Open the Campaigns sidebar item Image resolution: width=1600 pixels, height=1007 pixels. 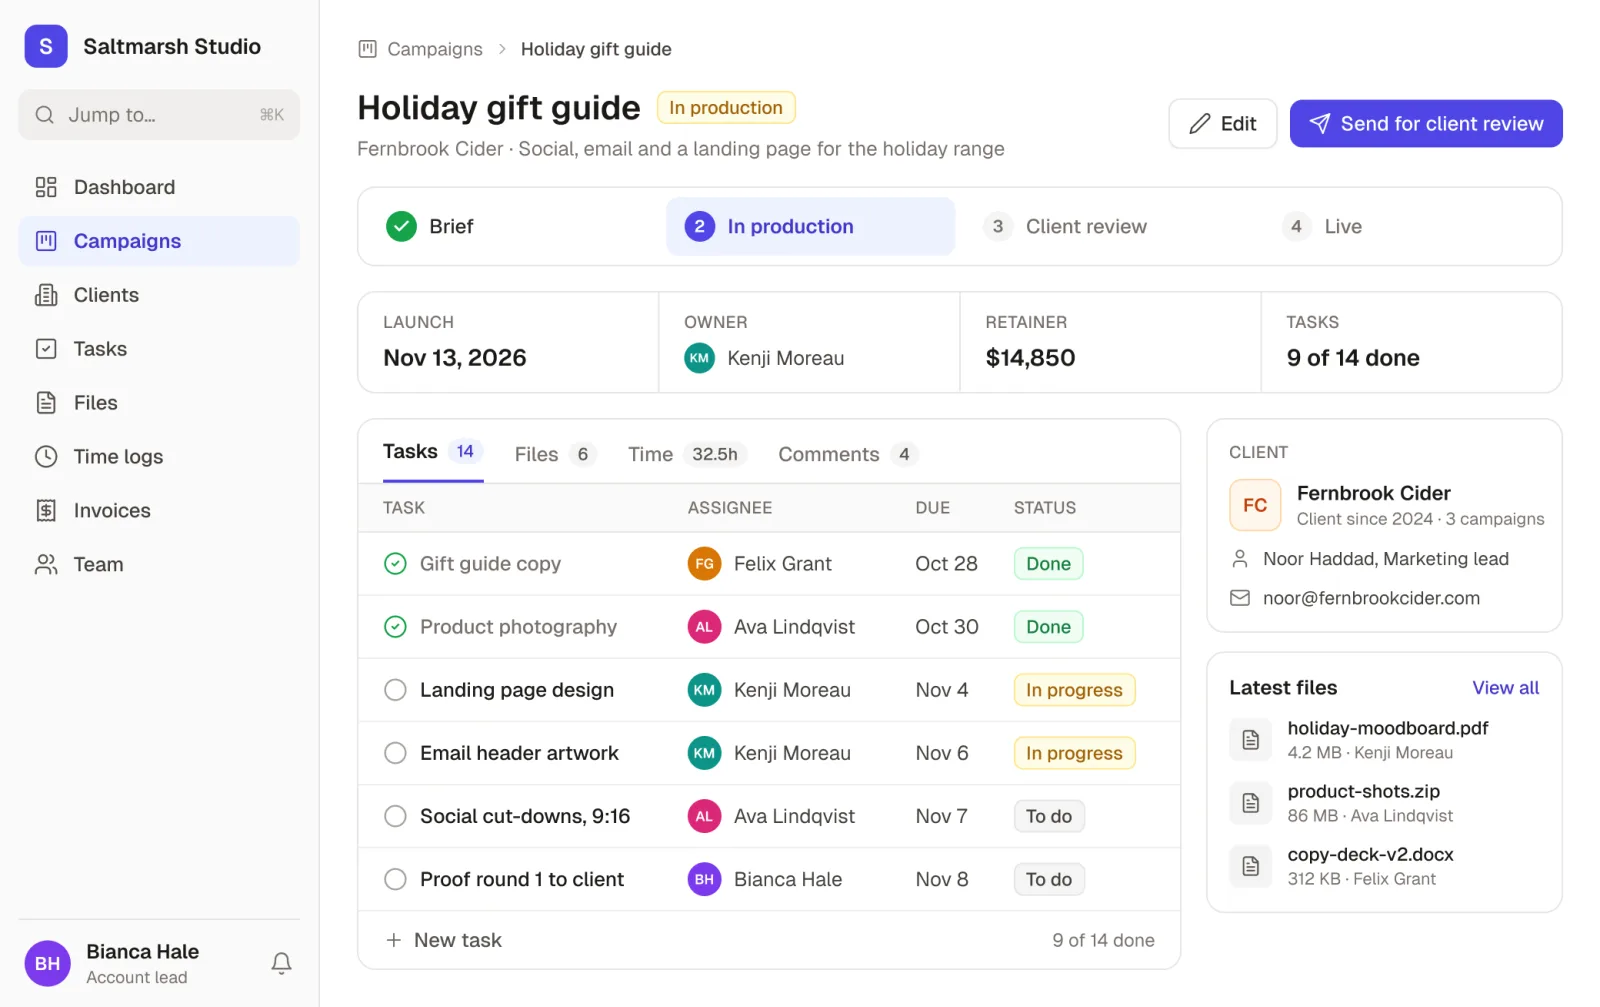tap(159, 241)
